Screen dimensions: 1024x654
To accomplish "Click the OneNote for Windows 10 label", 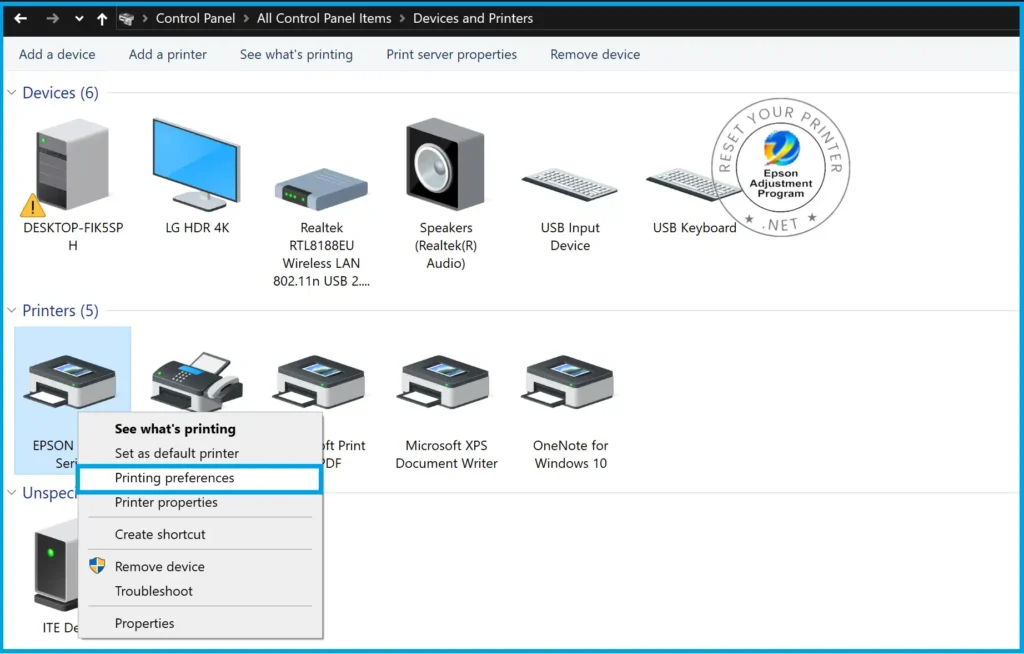I will (x=570, y=454).
